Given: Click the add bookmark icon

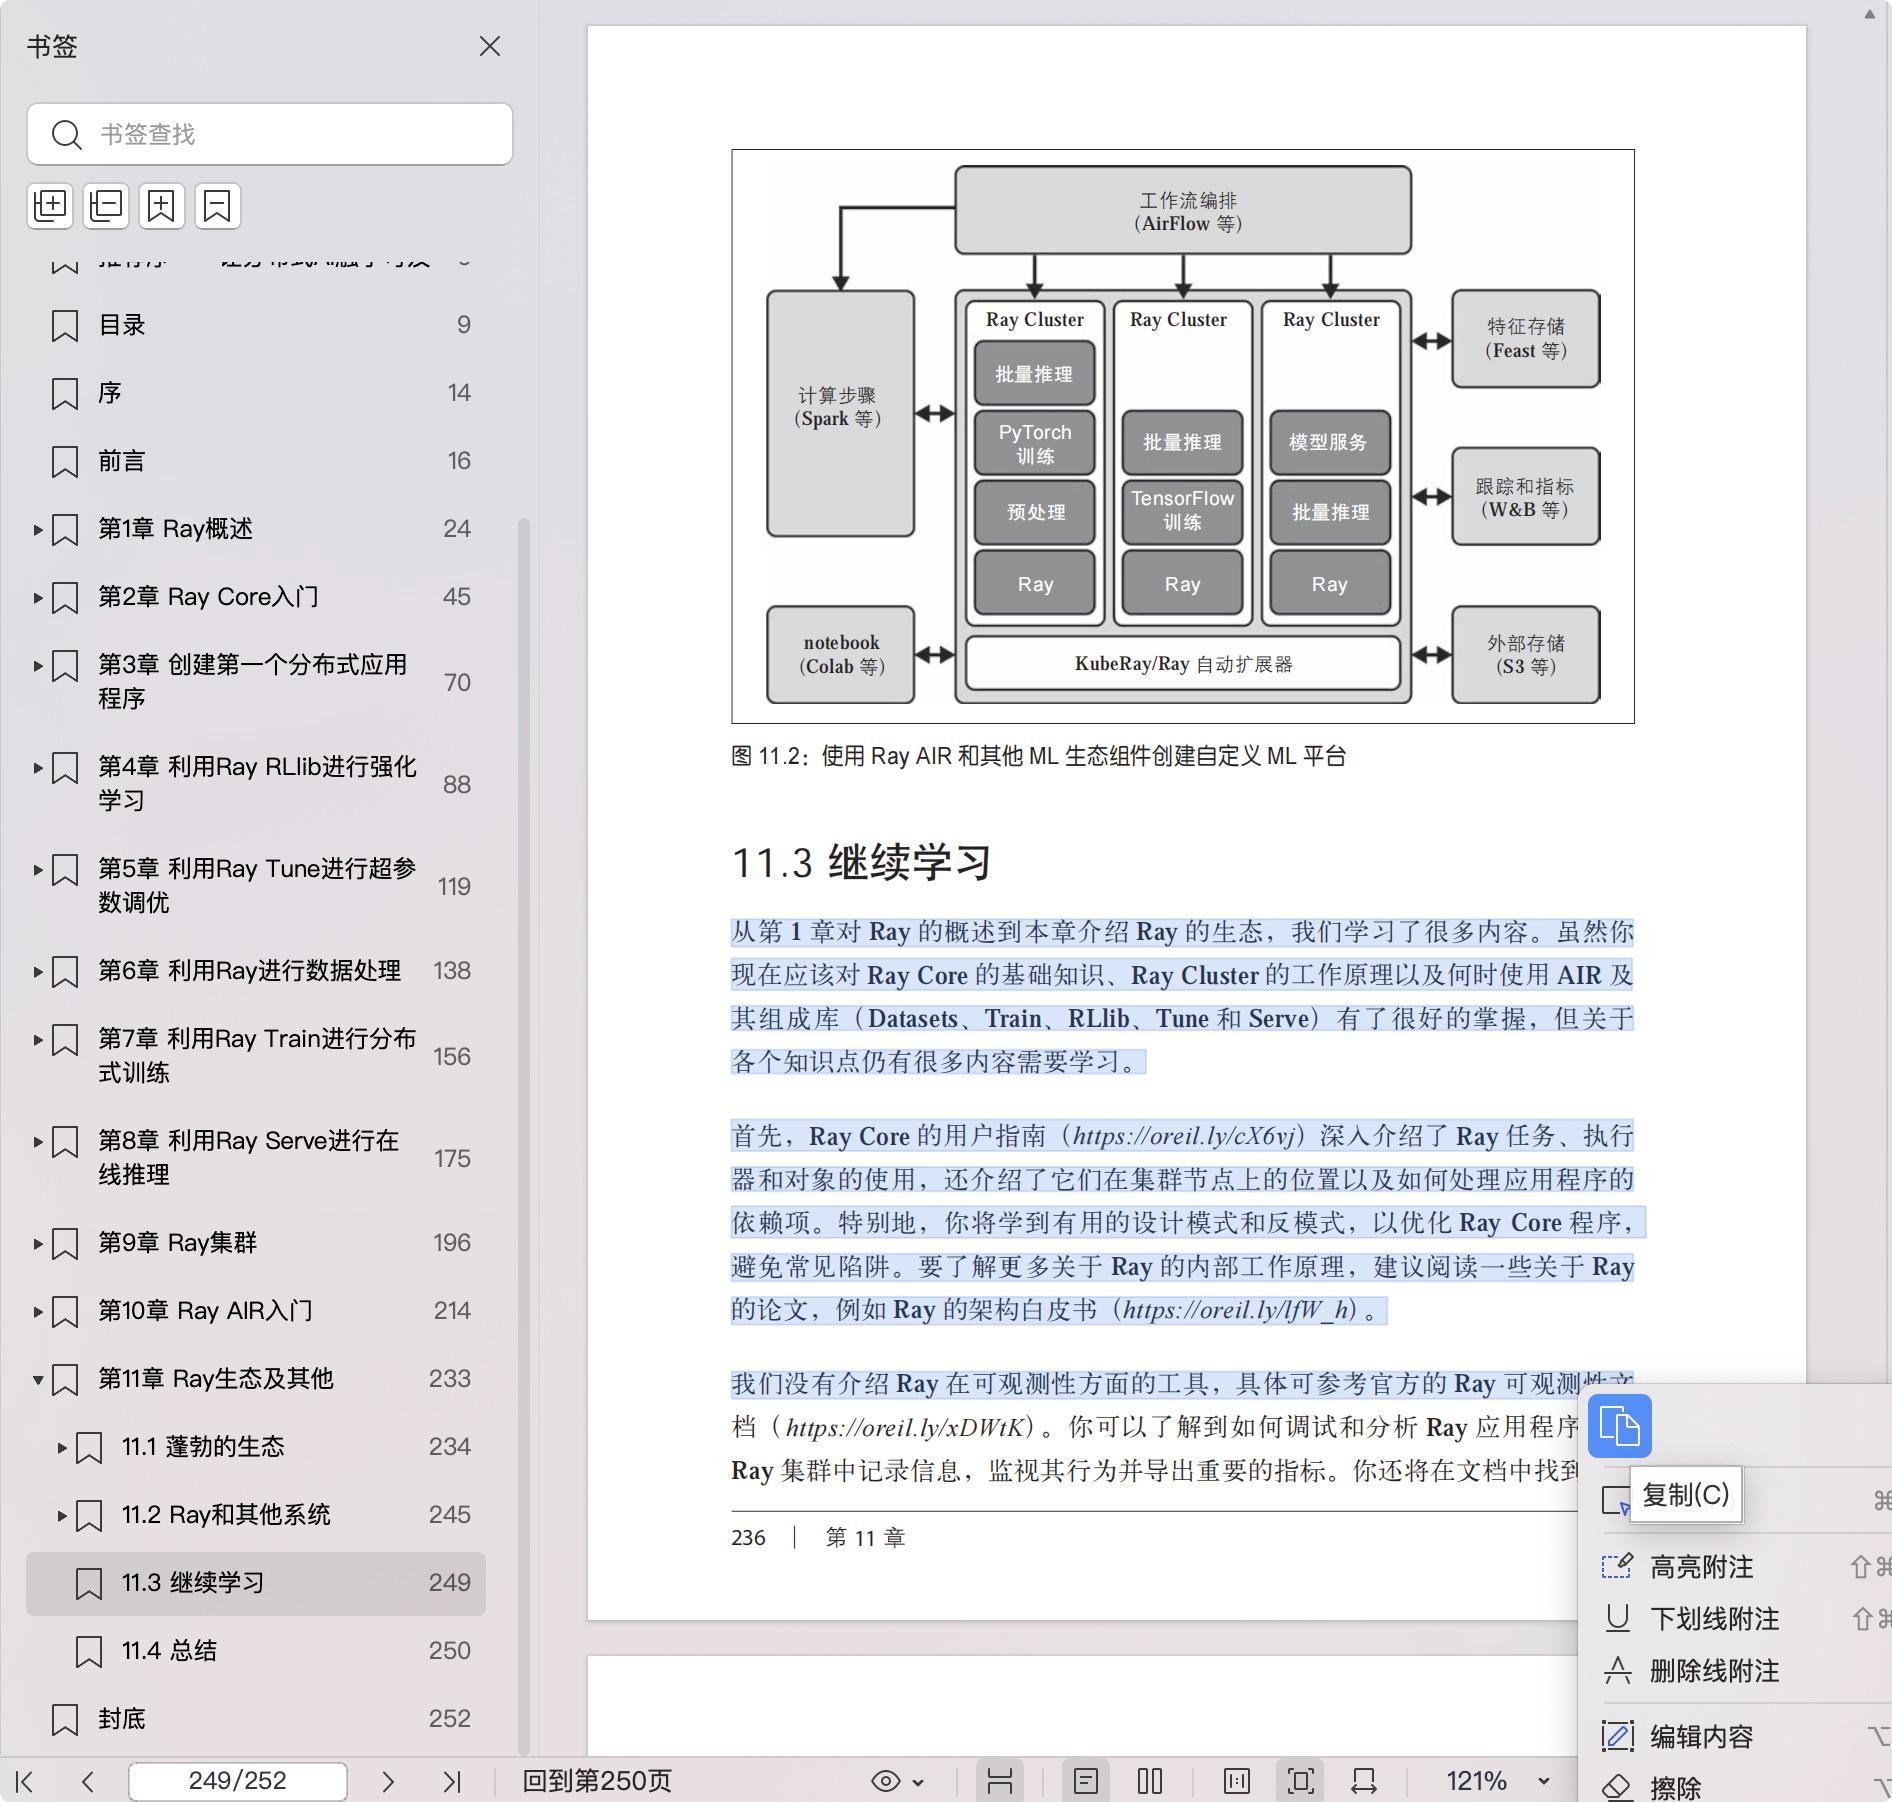Looking at the screenshot, I should (162, 206).
